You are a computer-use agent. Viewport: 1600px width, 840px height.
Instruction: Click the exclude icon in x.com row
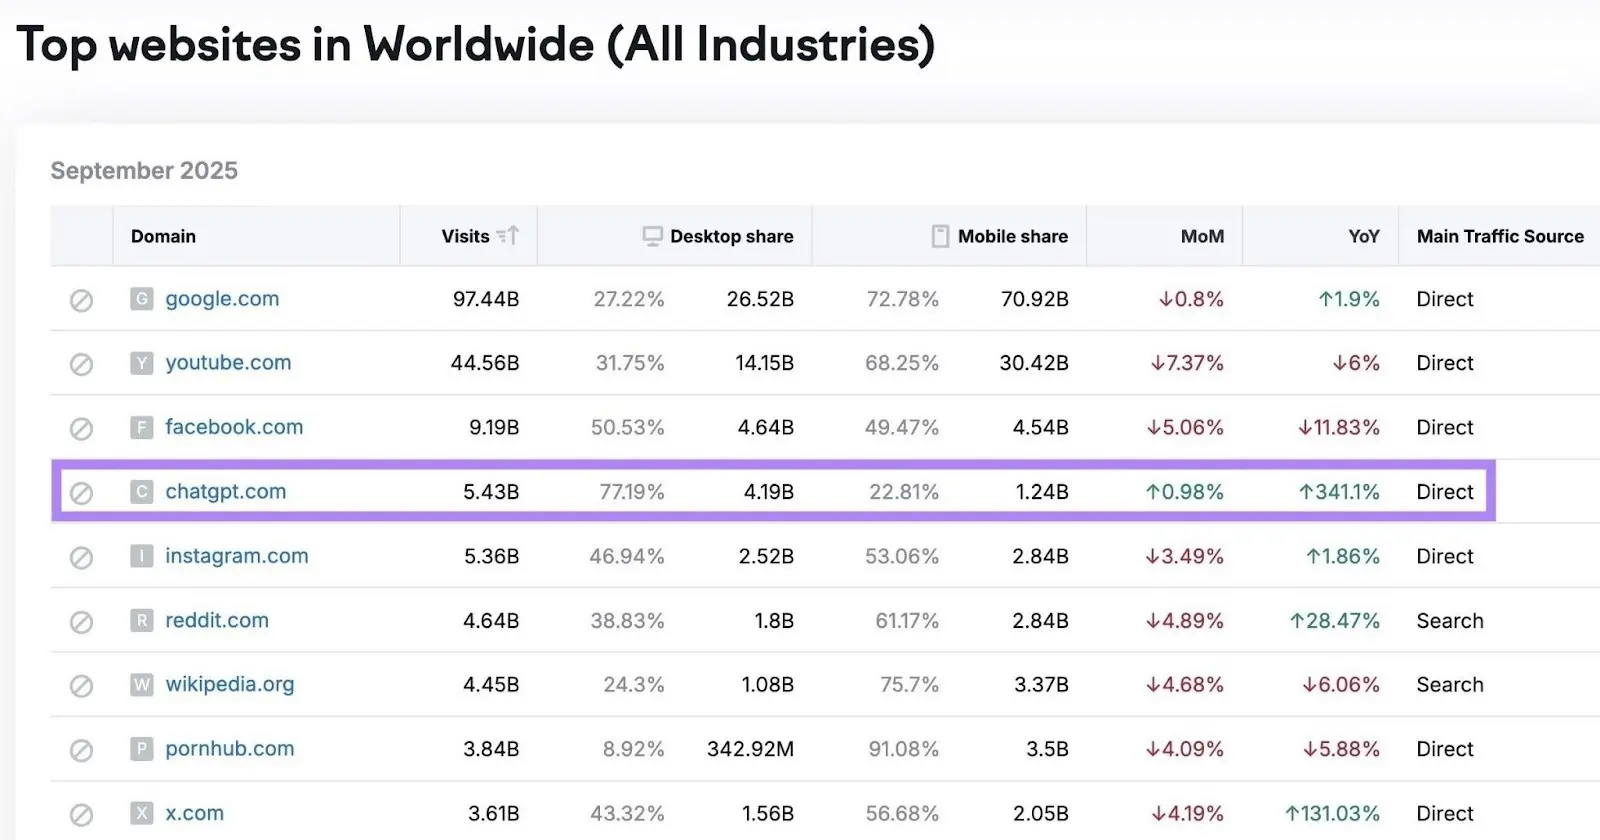click(81, 815)
